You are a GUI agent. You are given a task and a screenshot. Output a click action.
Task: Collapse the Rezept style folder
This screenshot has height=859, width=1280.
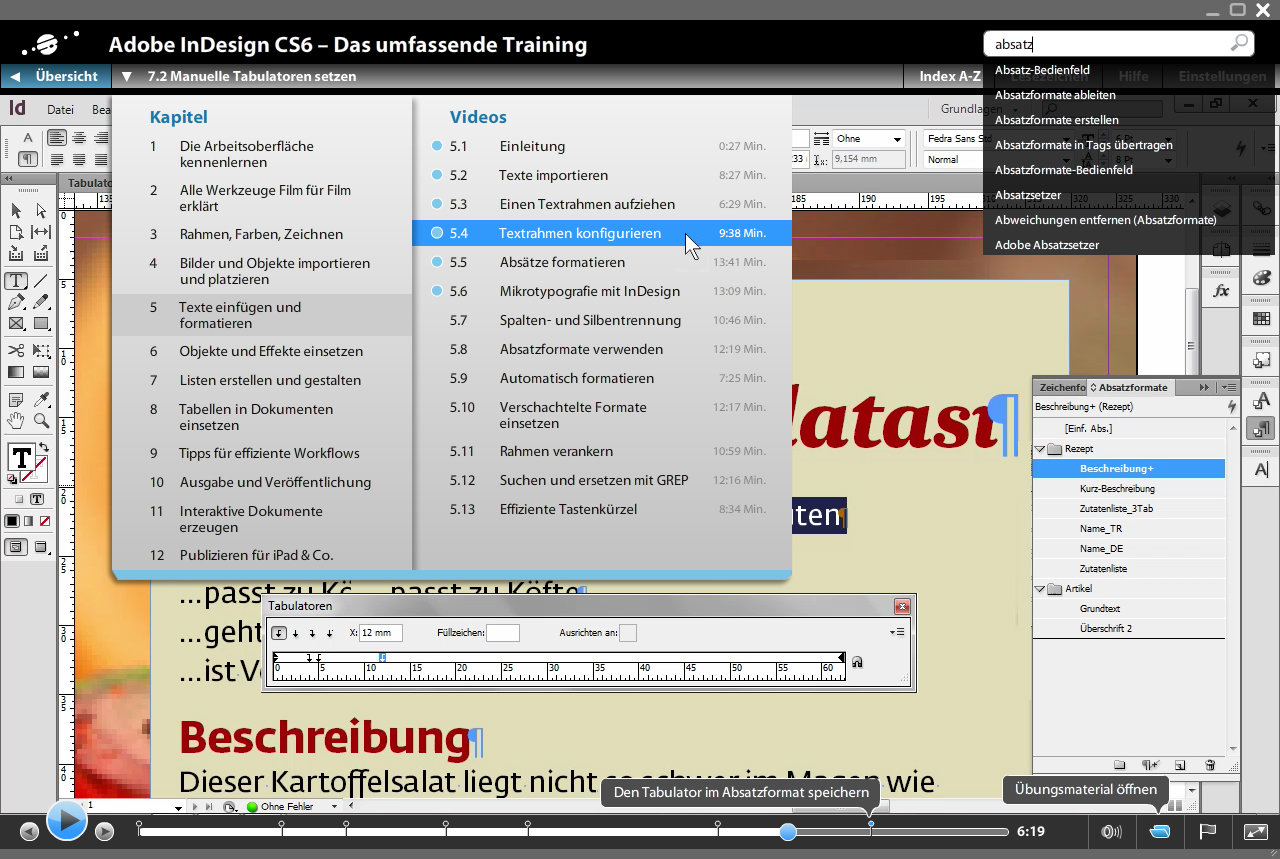[1040, 449]
